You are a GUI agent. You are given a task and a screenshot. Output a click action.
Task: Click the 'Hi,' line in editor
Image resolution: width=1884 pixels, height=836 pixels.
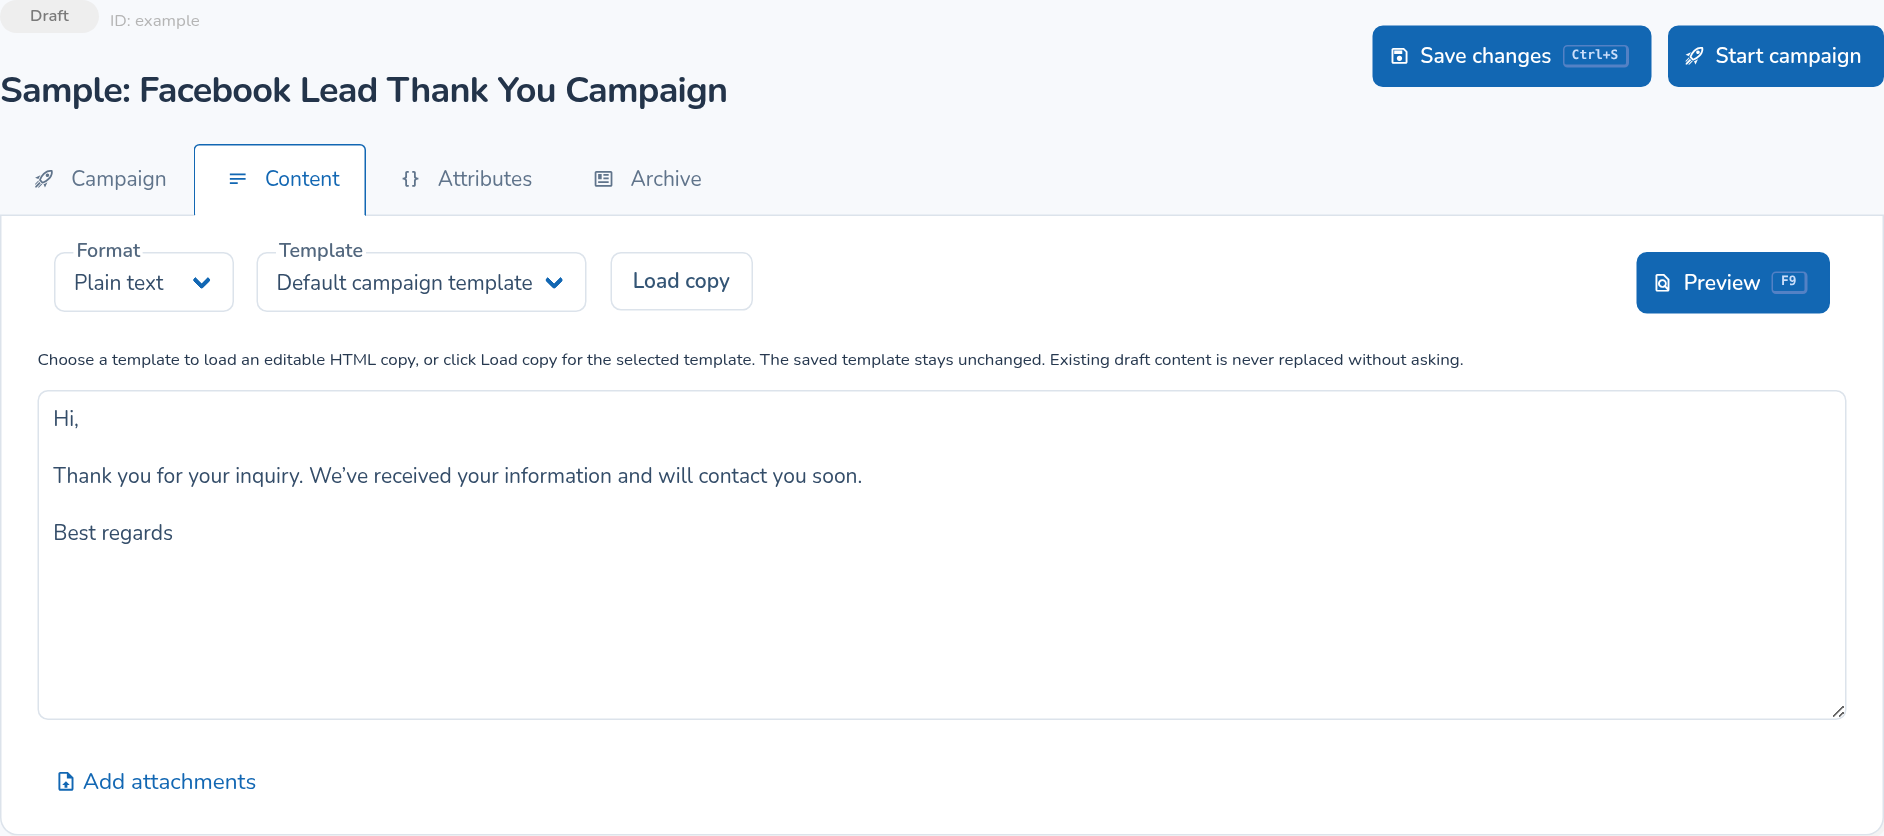[66, 419]
